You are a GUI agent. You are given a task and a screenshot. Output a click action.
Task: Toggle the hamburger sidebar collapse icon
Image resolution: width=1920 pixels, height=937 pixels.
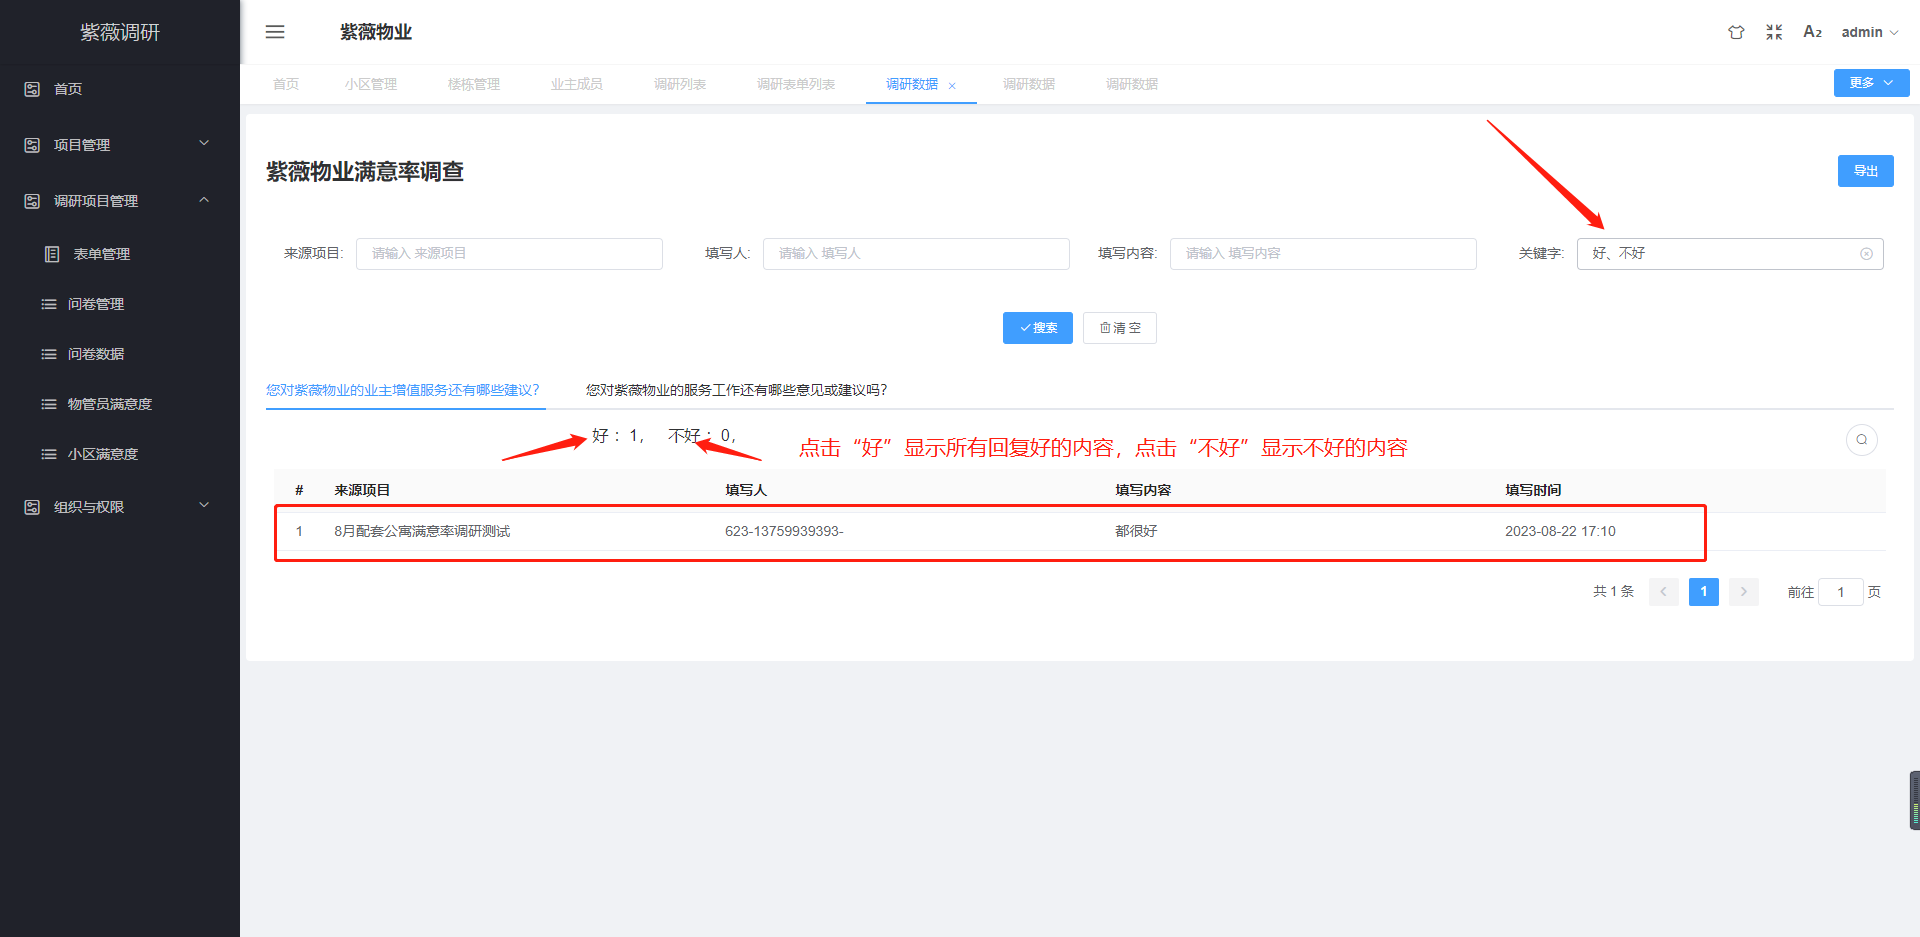click(x=275, y=32)
